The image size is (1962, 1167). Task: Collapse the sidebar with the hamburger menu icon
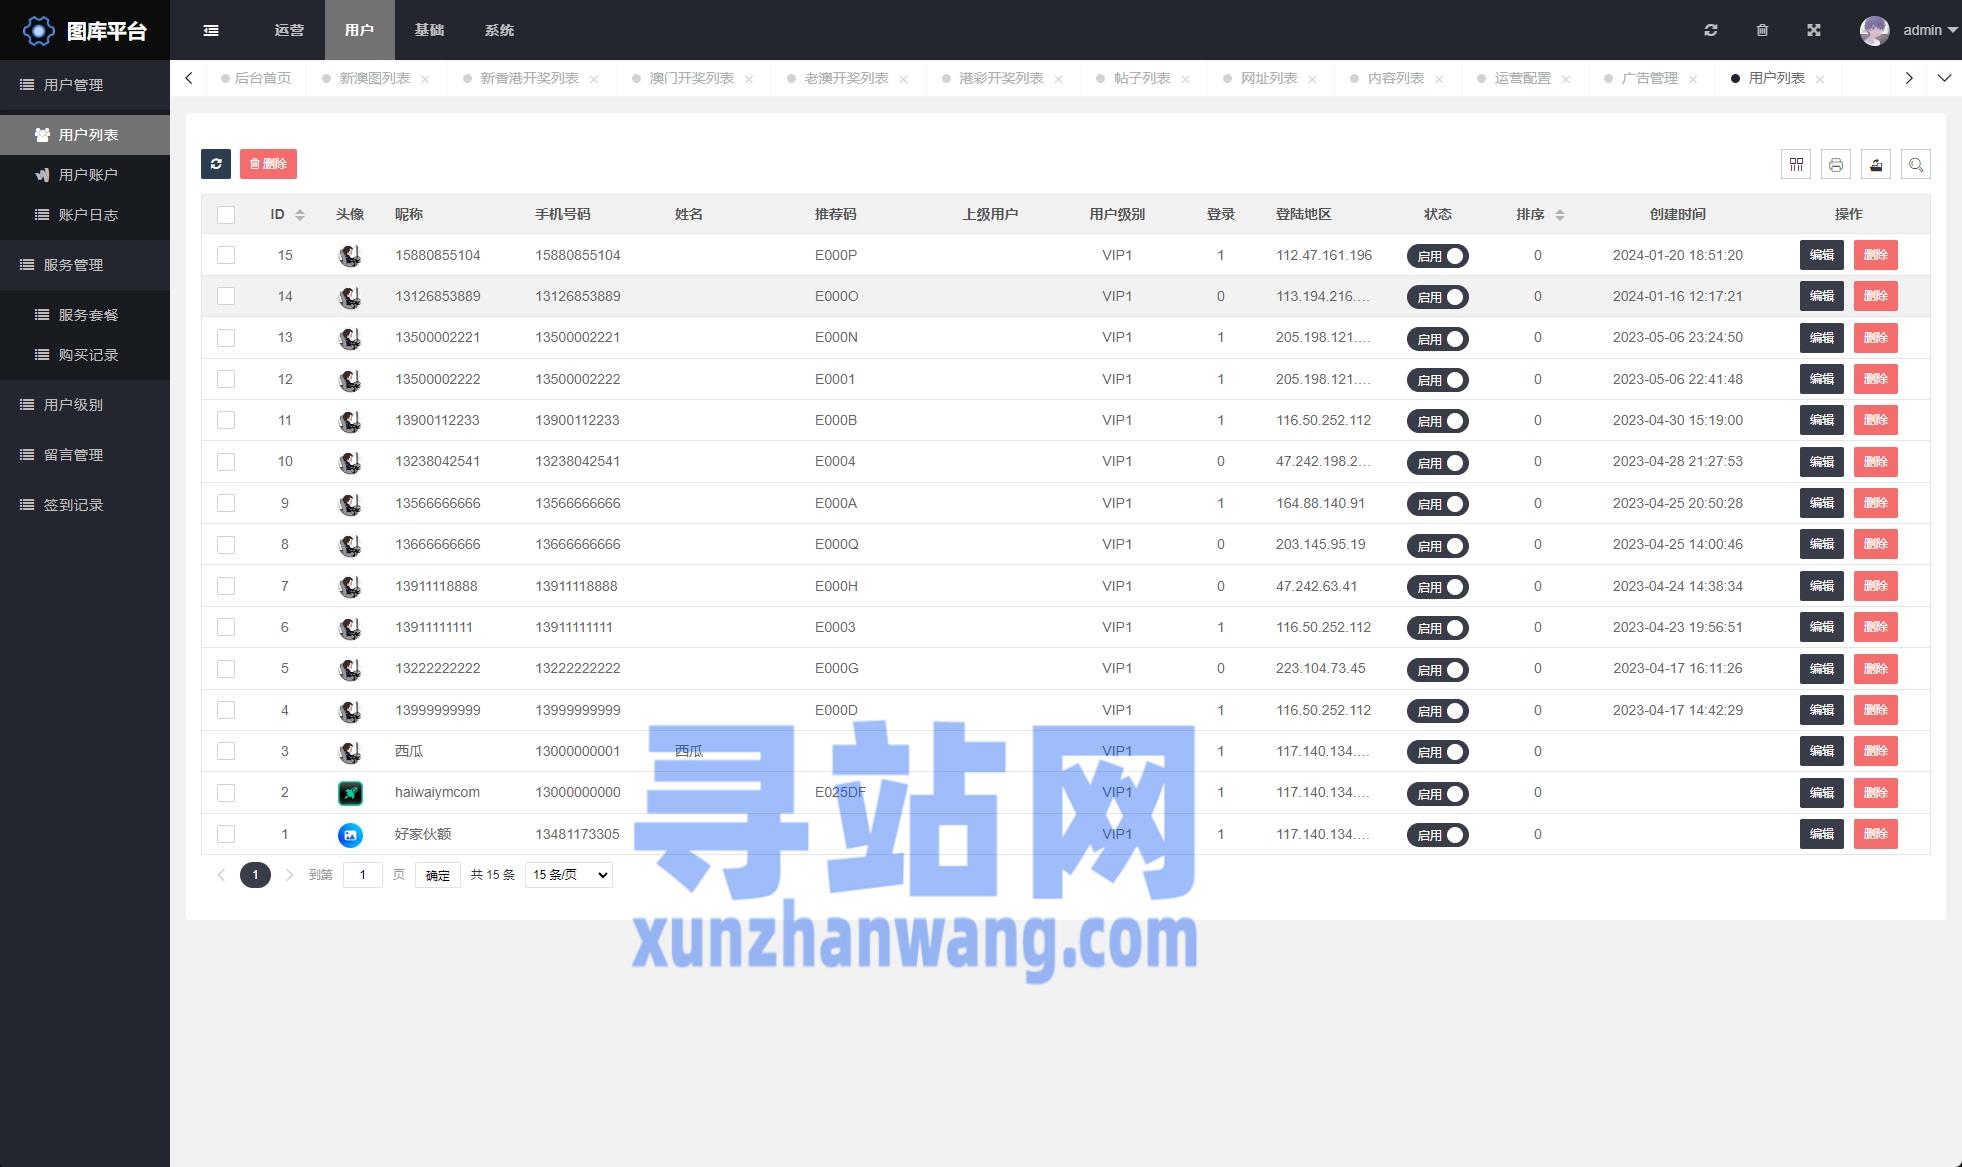tap(211, 30)
